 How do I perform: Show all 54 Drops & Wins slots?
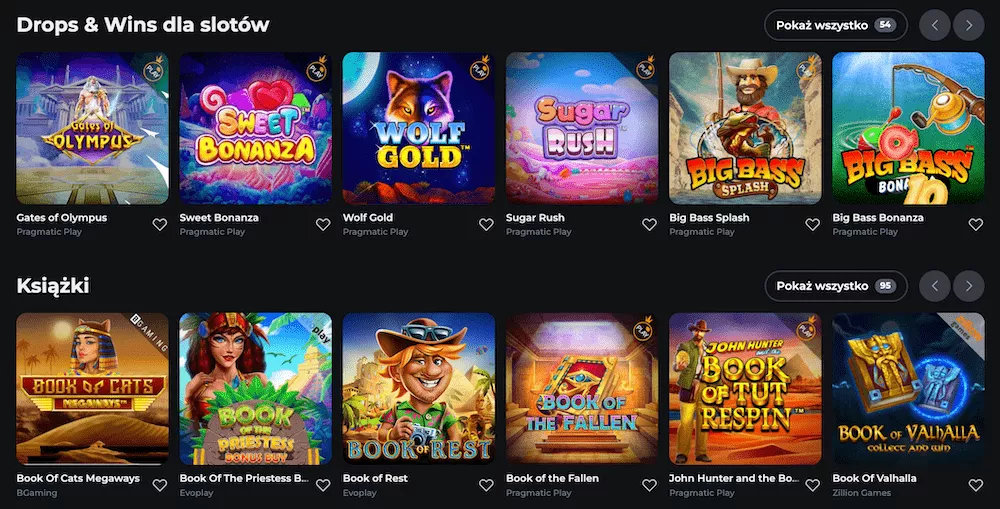835,25
